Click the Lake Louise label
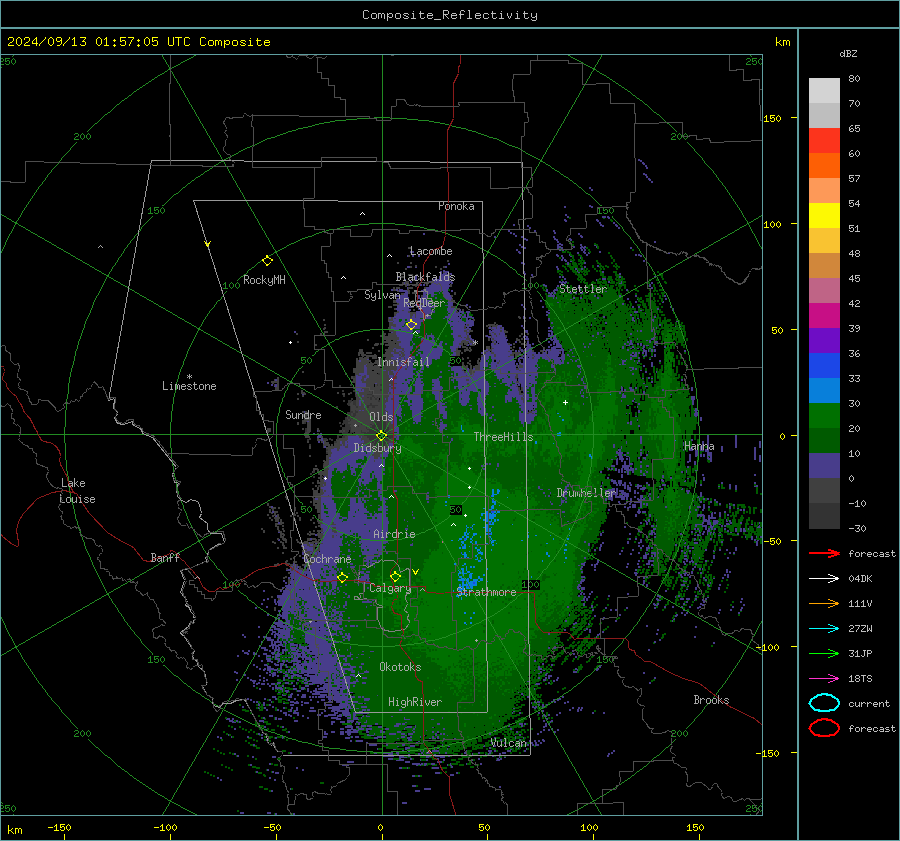Screen dimensions: 900x841 [77, 491]
